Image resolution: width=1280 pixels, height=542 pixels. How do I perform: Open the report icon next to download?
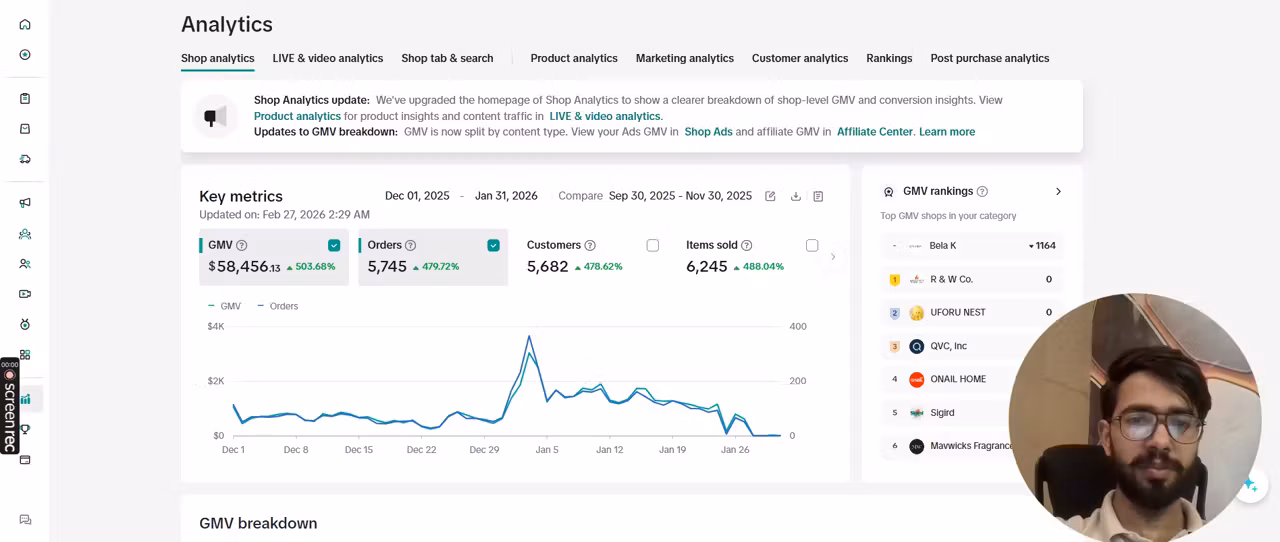point(818,196)
